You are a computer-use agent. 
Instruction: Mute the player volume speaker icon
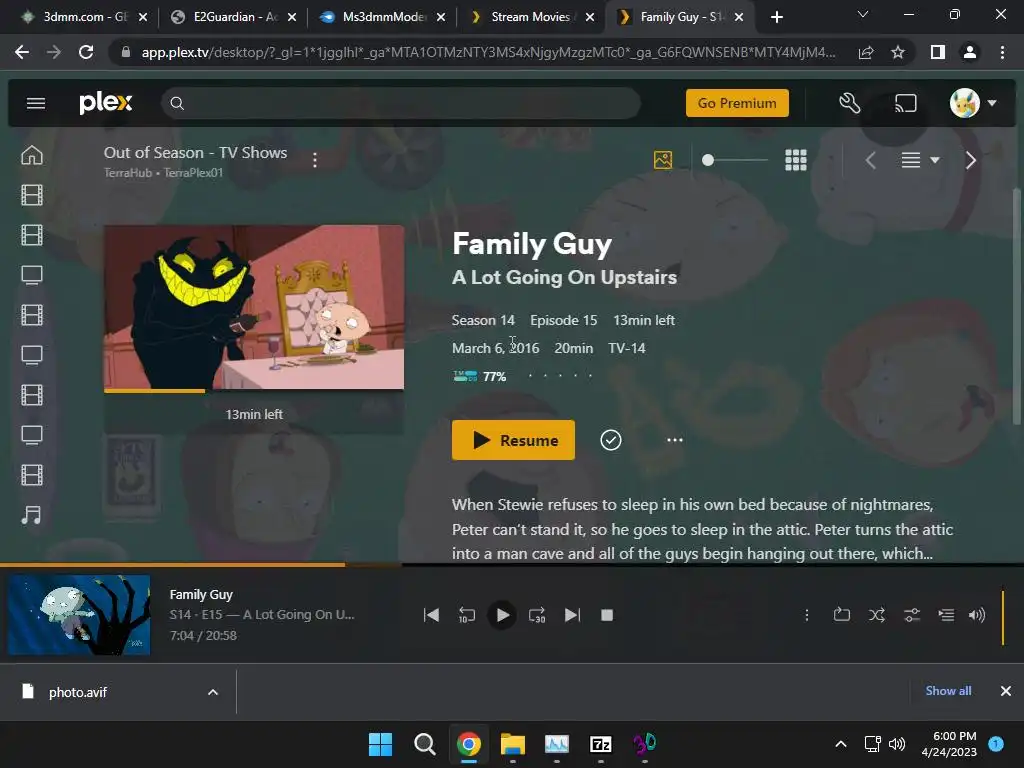(977, 615)
